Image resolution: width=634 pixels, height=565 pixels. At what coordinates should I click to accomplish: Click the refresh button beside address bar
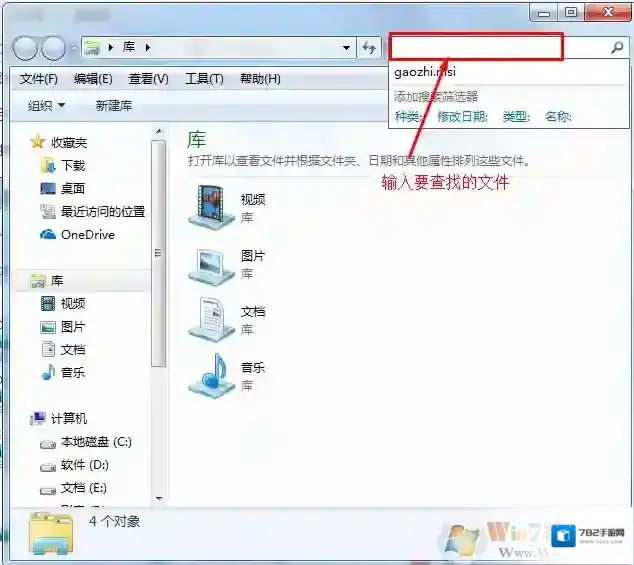click(369, 48)
